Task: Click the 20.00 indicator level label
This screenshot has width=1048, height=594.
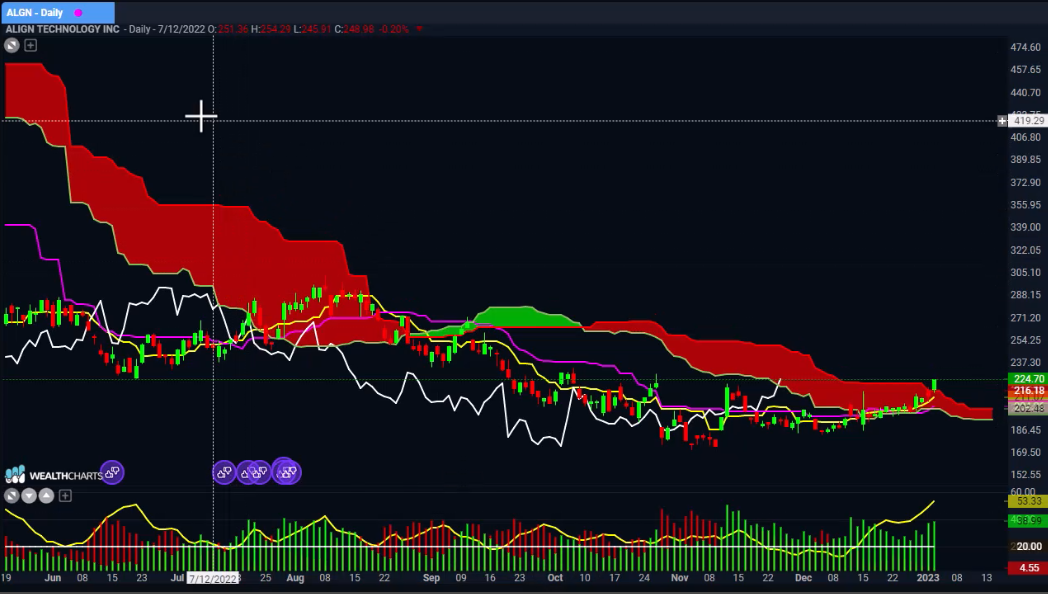Action: tap(1028, 547)
